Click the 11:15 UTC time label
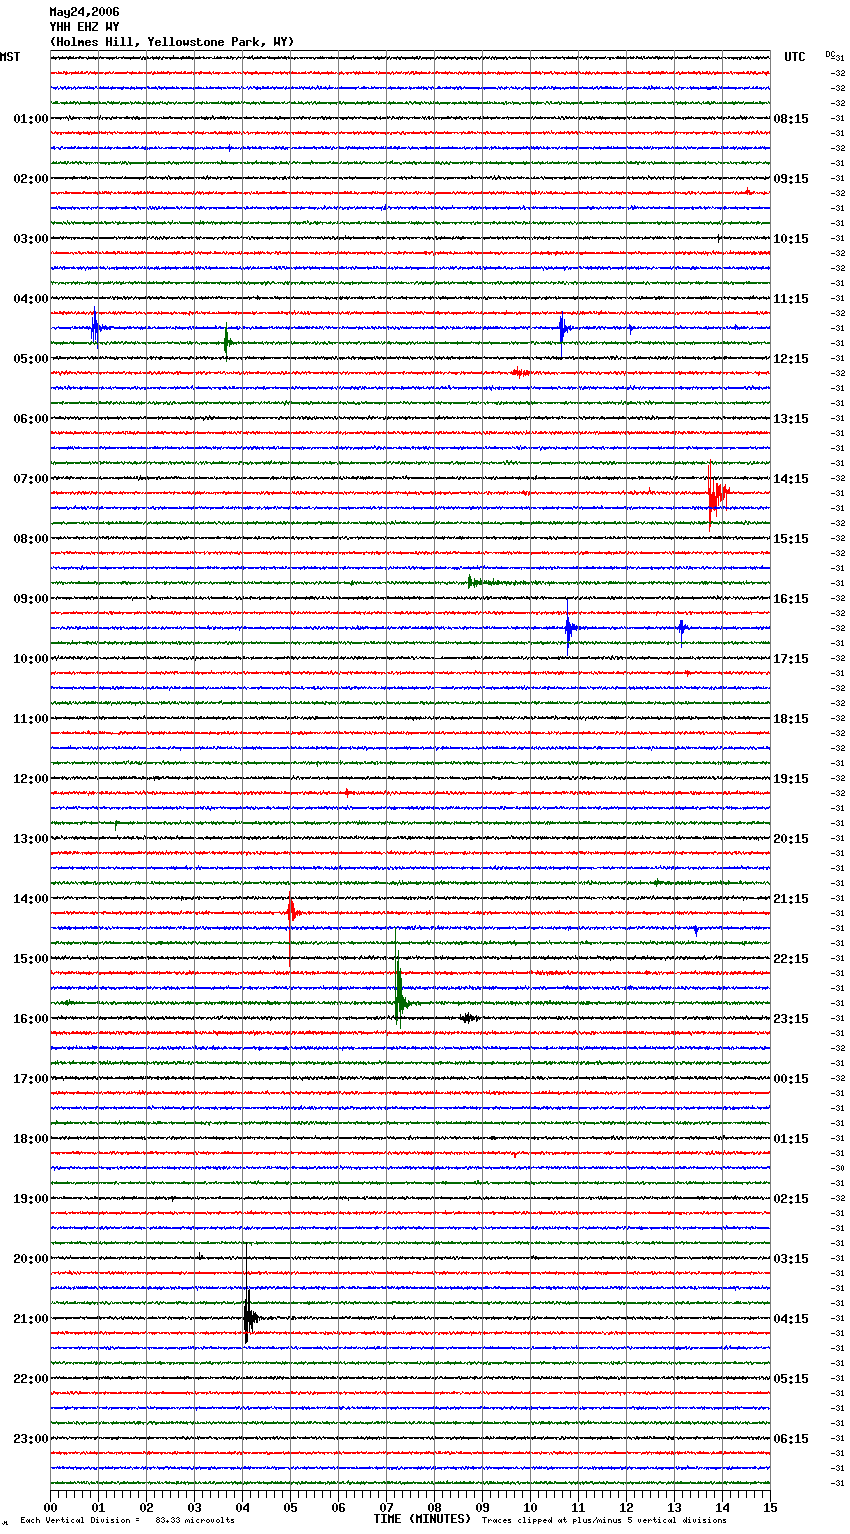This screenshot has width=850, height=1534. click(x=791, y=299)
